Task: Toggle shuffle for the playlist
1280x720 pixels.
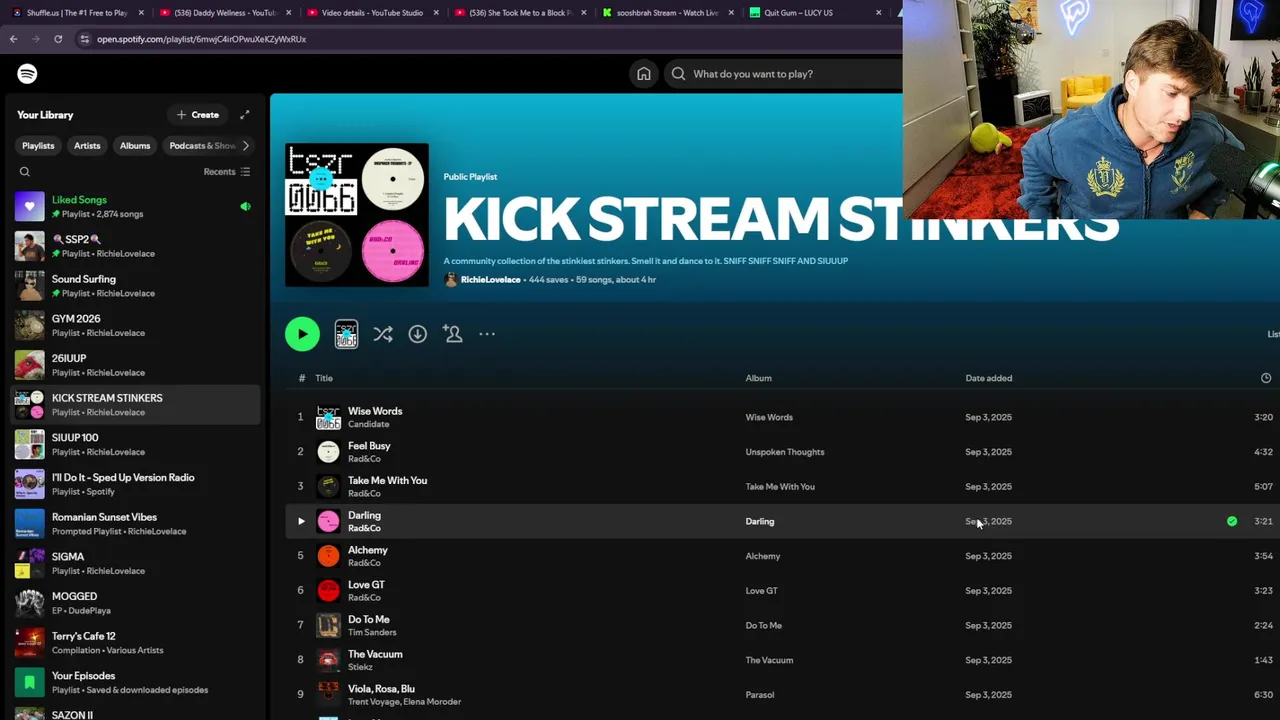Action: 383,334
